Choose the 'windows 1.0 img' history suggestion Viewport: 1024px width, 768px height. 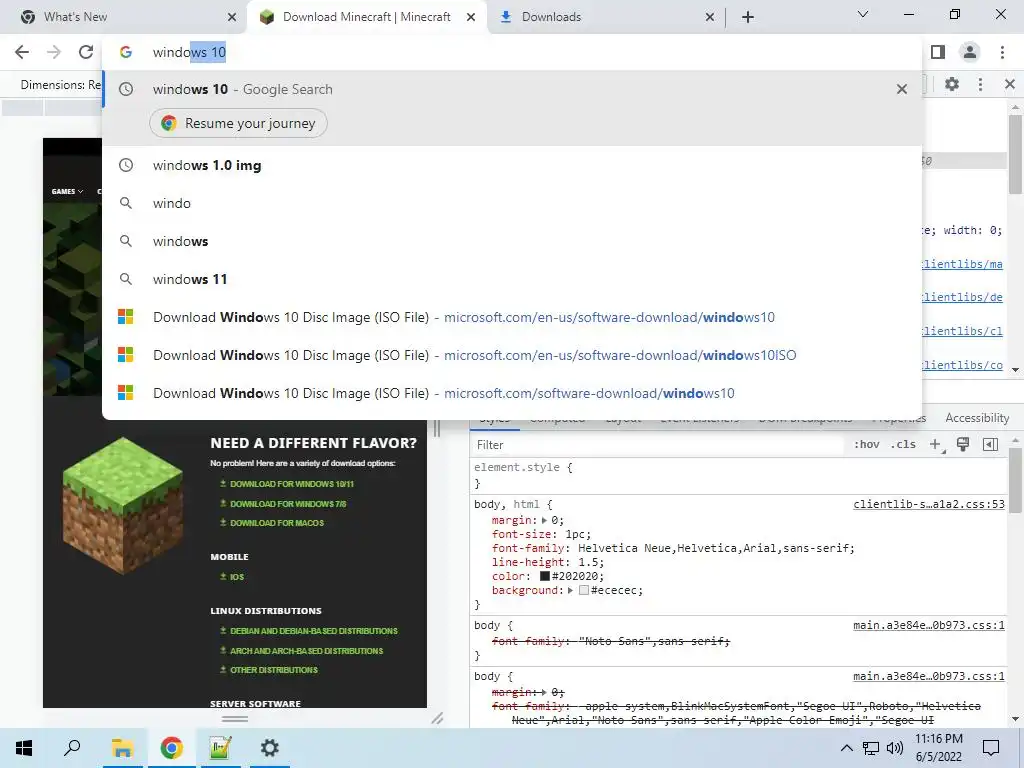click(512, 166)
